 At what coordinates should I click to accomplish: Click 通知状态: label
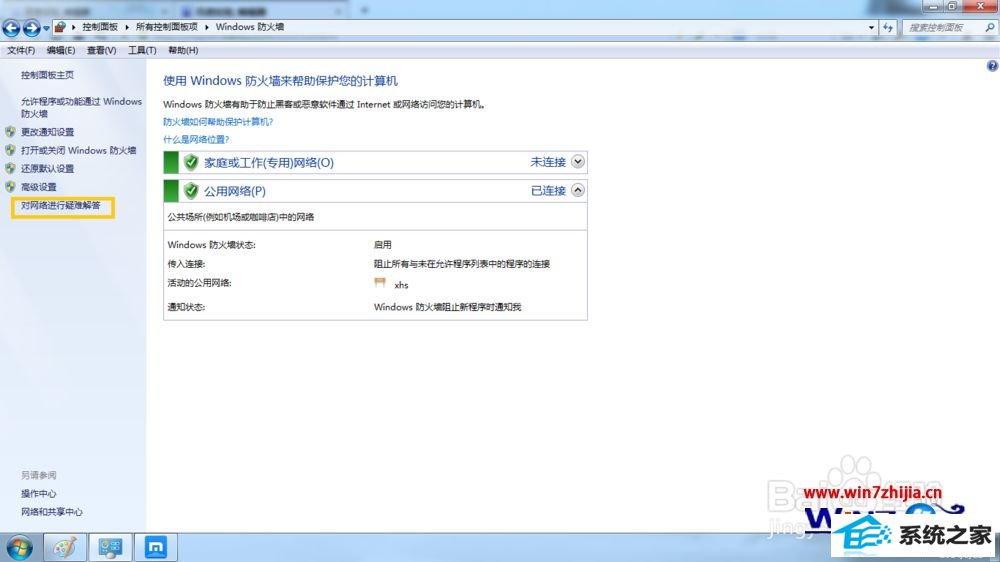186,307
